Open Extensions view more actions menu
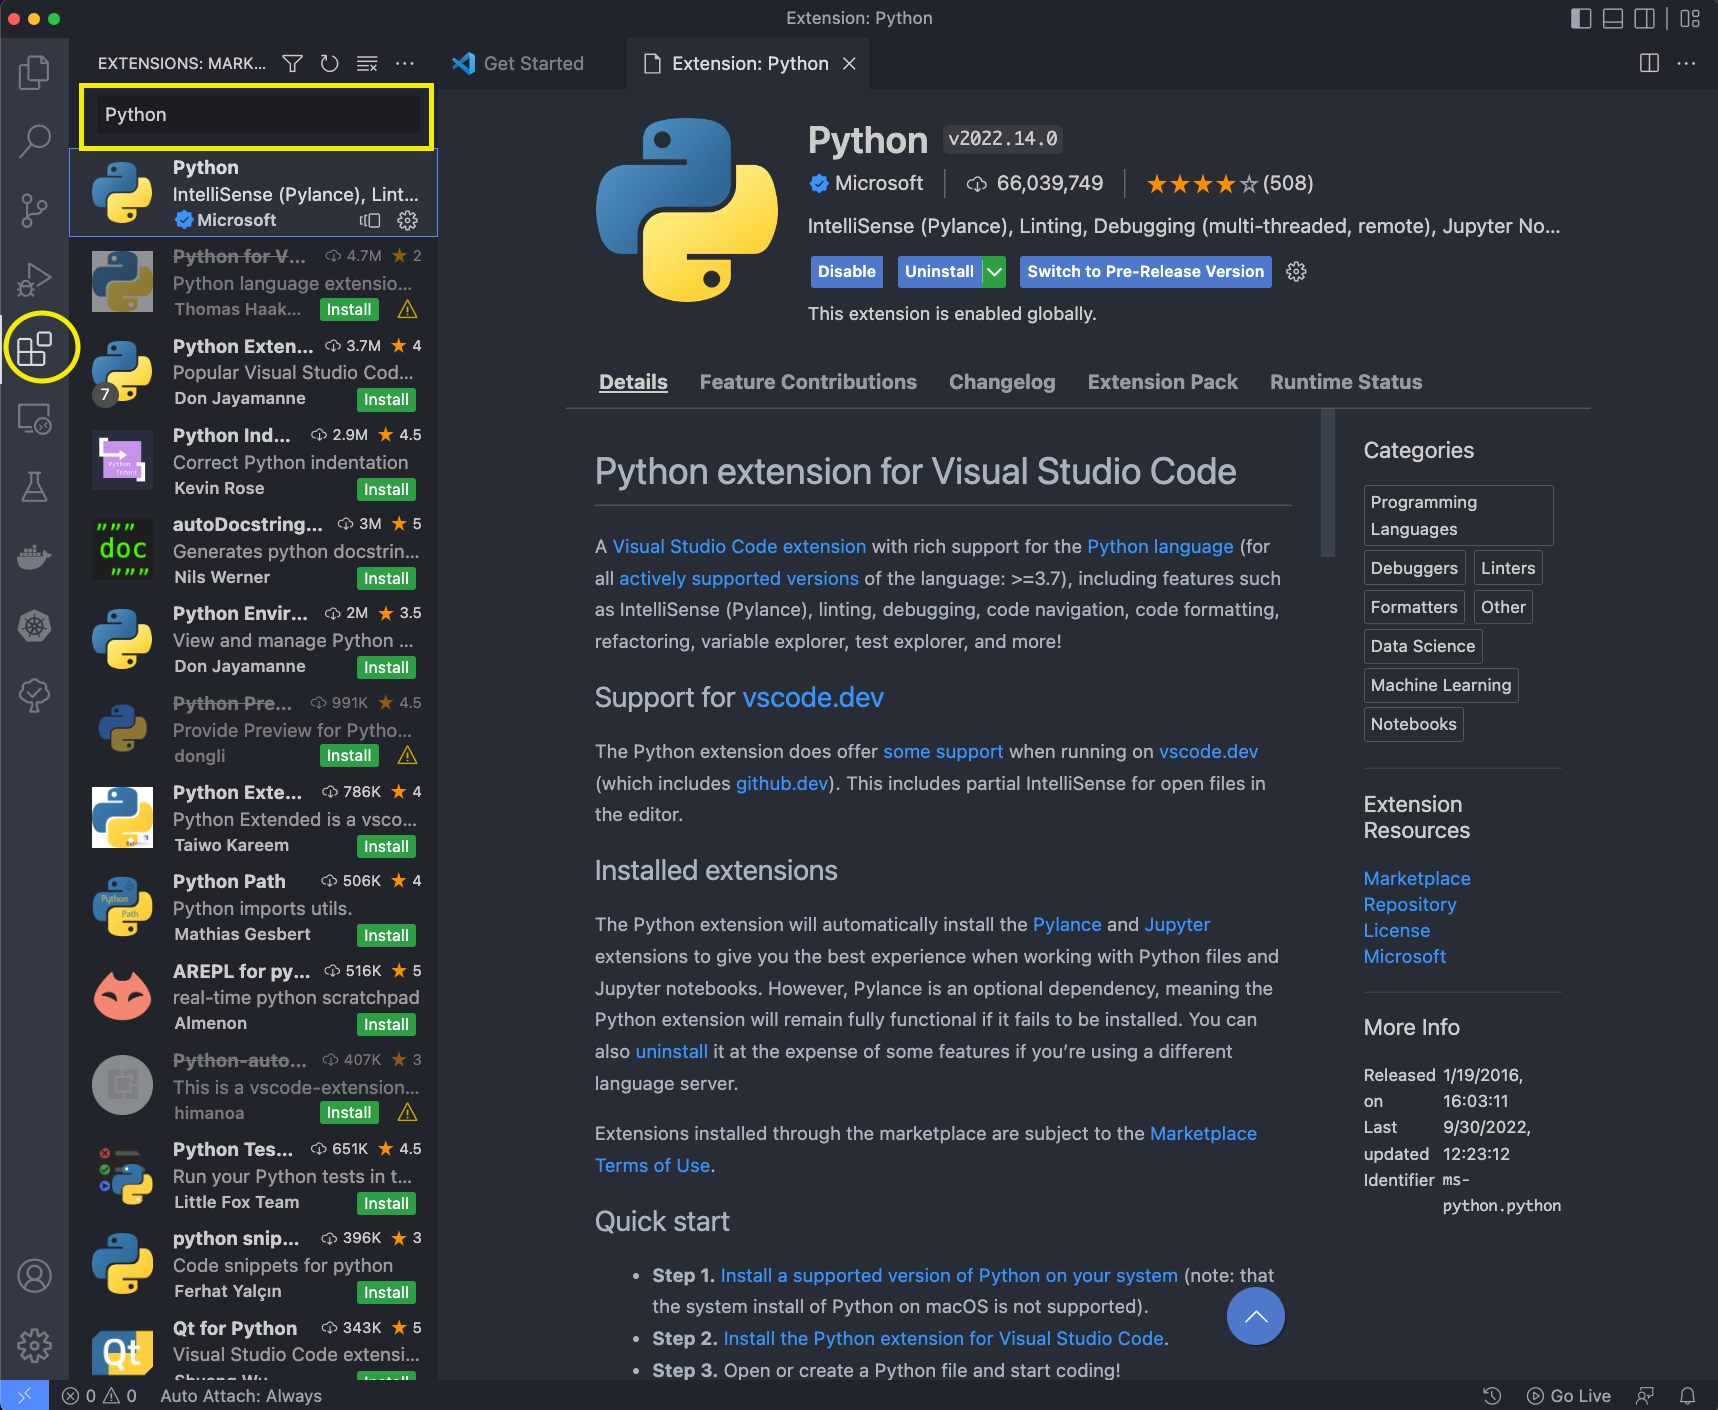The image size is (1718, 1410). (x=405, y=64)
